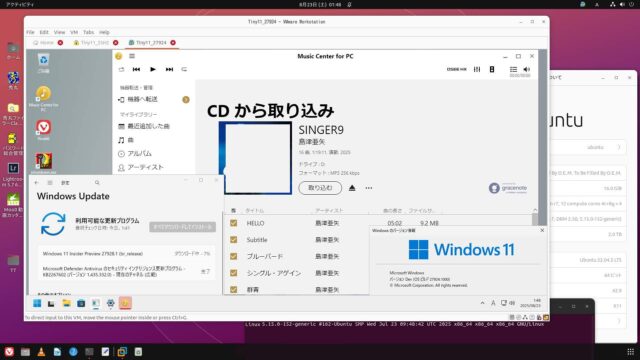Screen dimensions: 640x360
Task: Open the 曲 songs library item
Action: tap(126, 140)
